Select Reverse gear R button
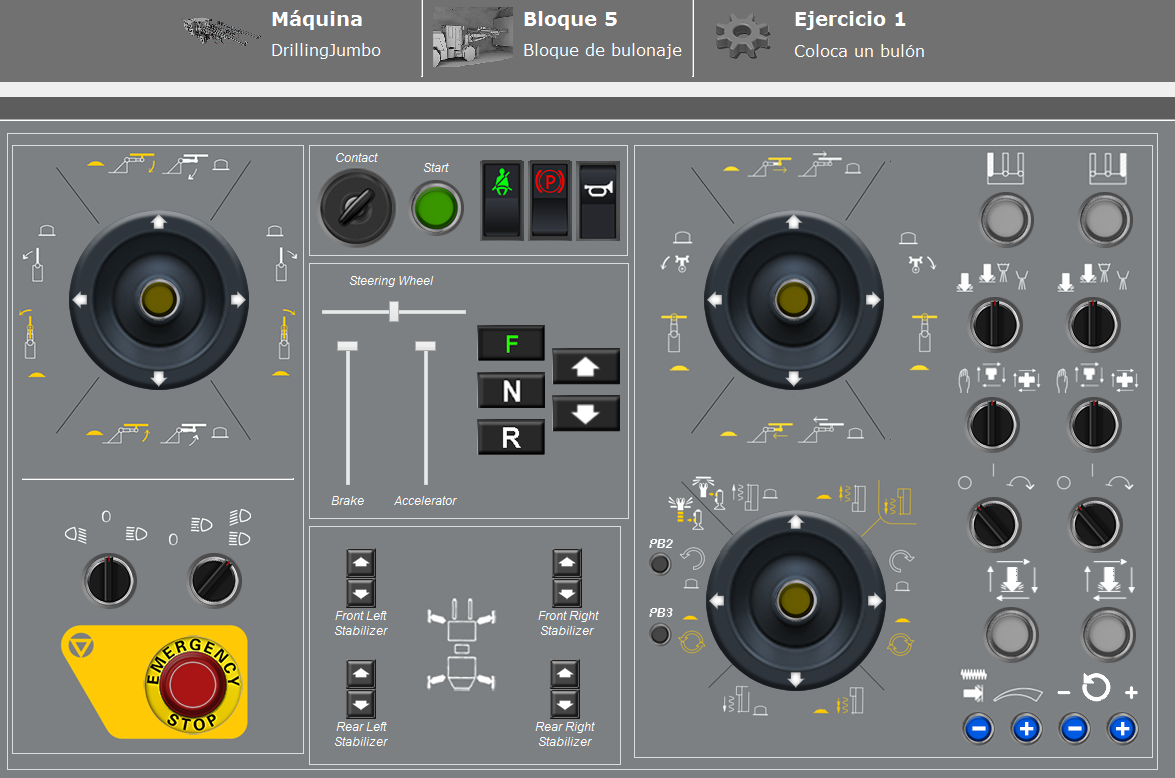Screen dimensions: 1175x778 (x=511, y=438)
